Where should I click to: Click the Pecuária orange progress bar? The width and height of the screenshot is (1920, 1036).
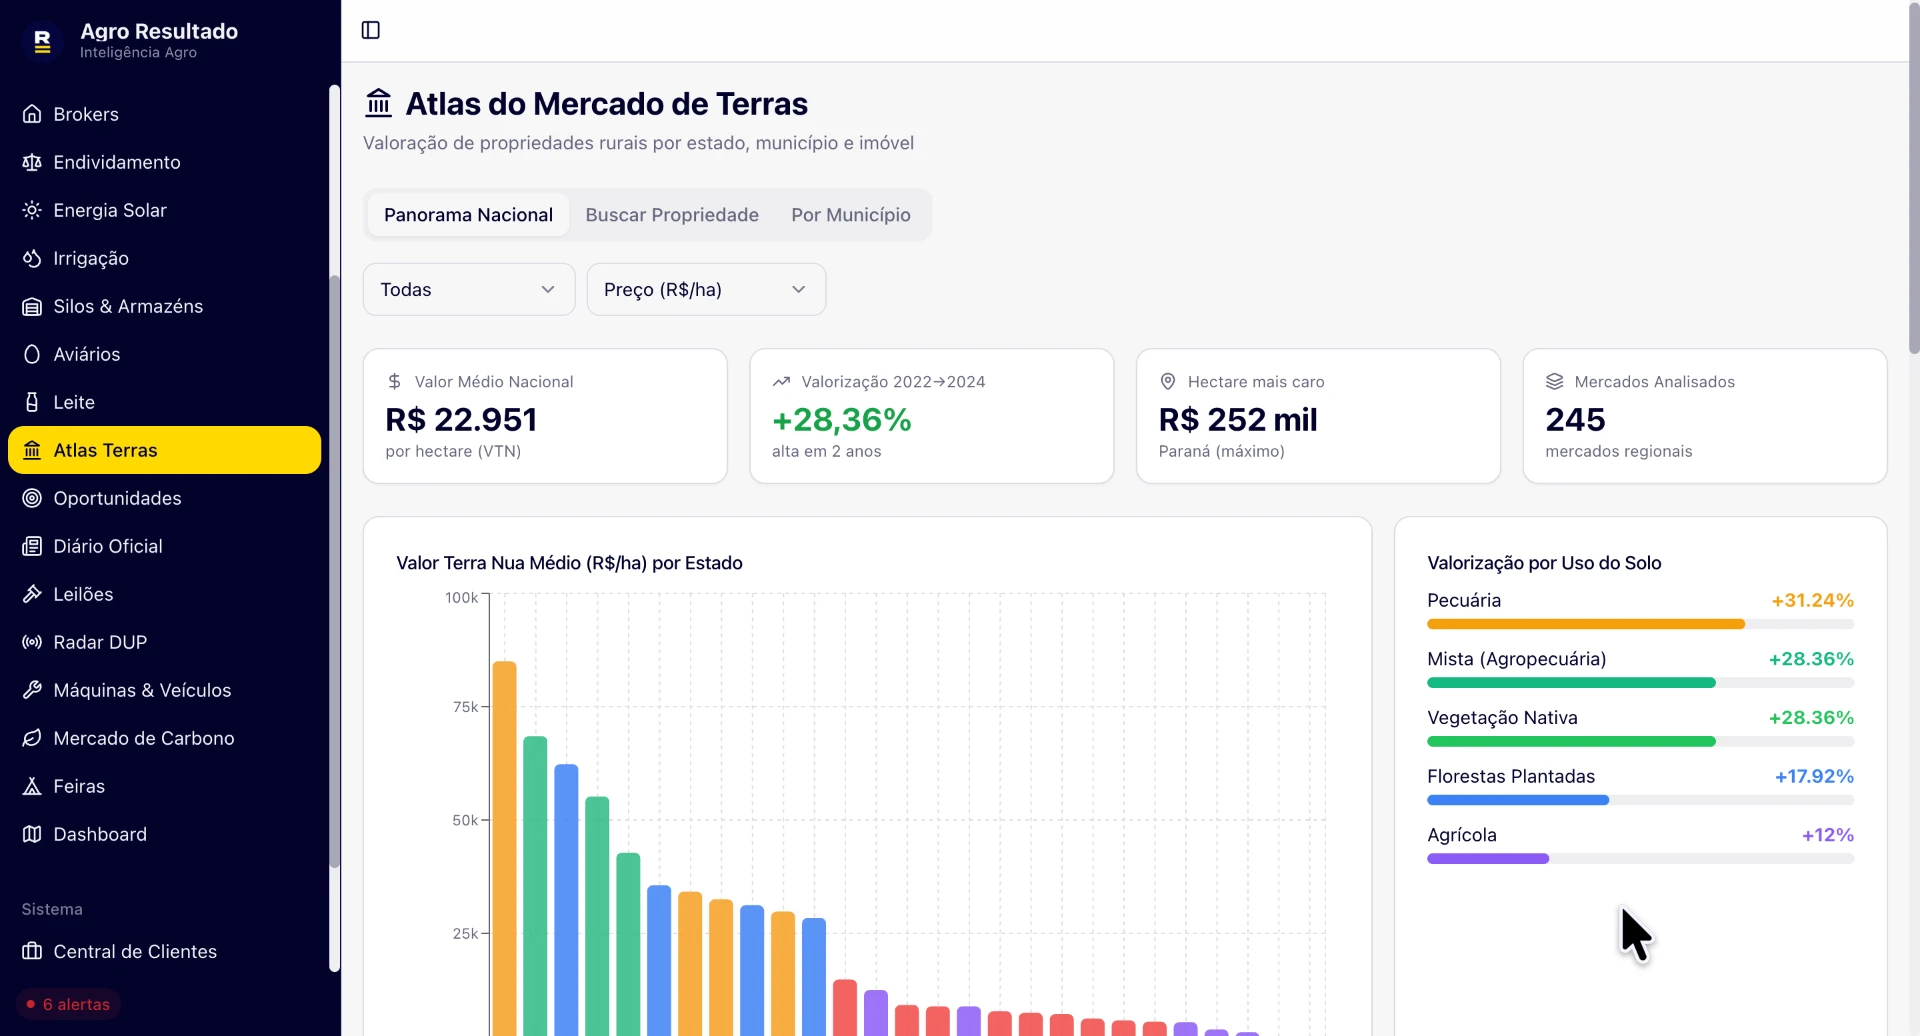coord(1586,624)
